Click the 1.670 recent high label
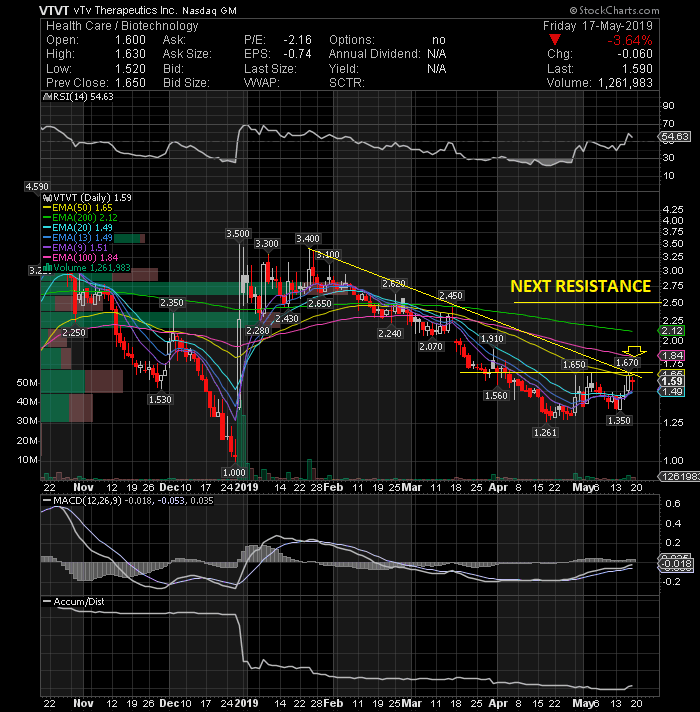The width and height of the screenshot is (700, 712). (627, 362)
